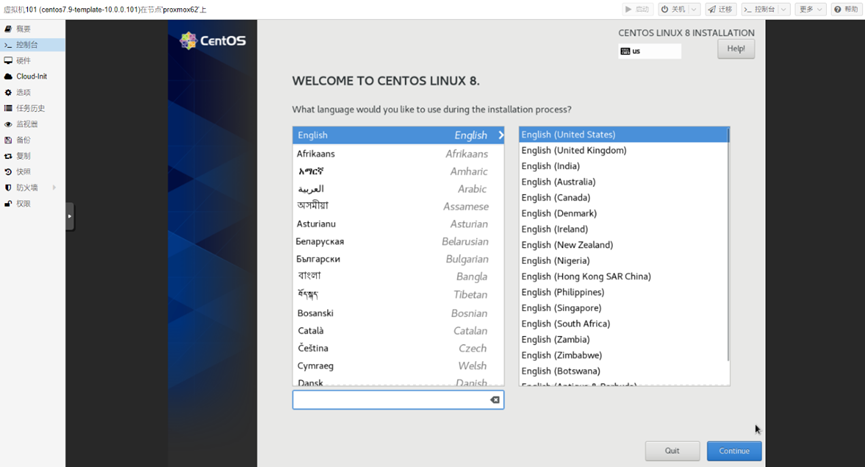The image size is (865, 467).
Task: Select Čeština in the language list
Action: (398, 348)
